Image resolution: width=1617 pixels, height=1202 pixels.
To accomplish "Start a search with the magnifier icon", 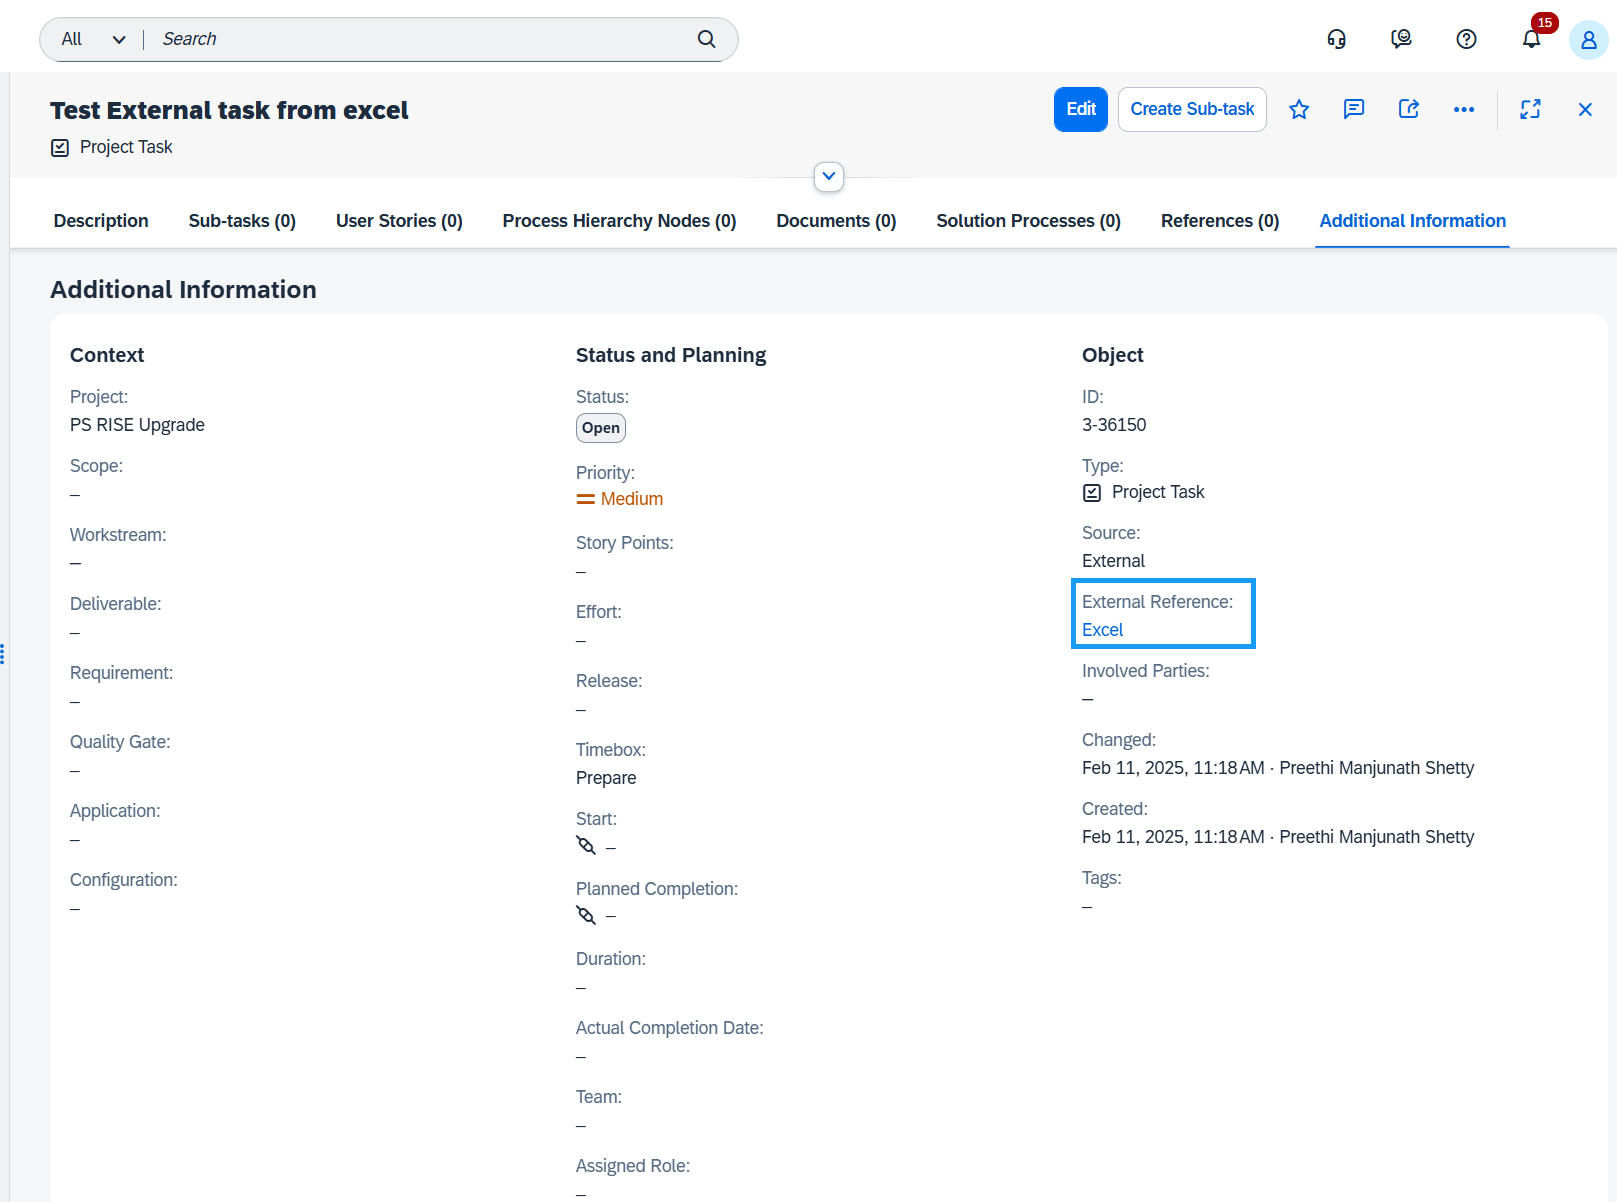I will pyautogui.click(x=706, y=39).
